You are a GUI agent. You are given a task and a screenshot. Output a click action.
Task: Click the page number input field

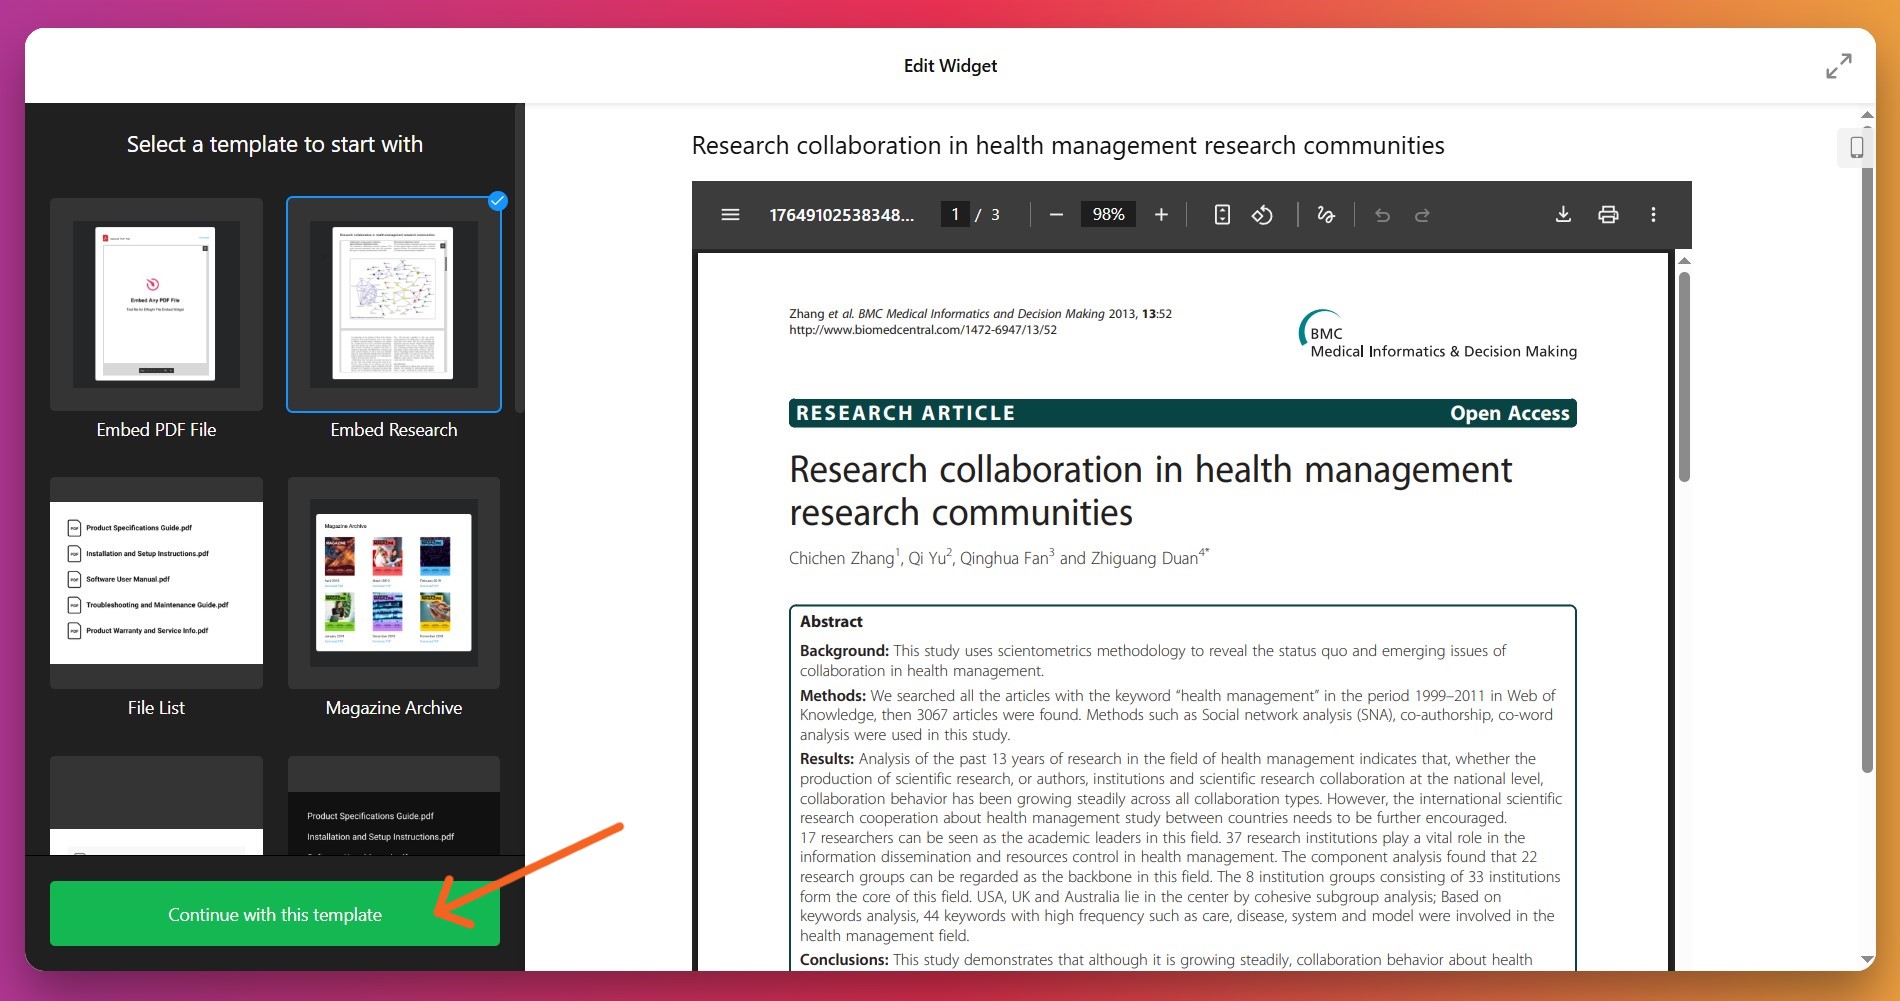tap(955, 215)
